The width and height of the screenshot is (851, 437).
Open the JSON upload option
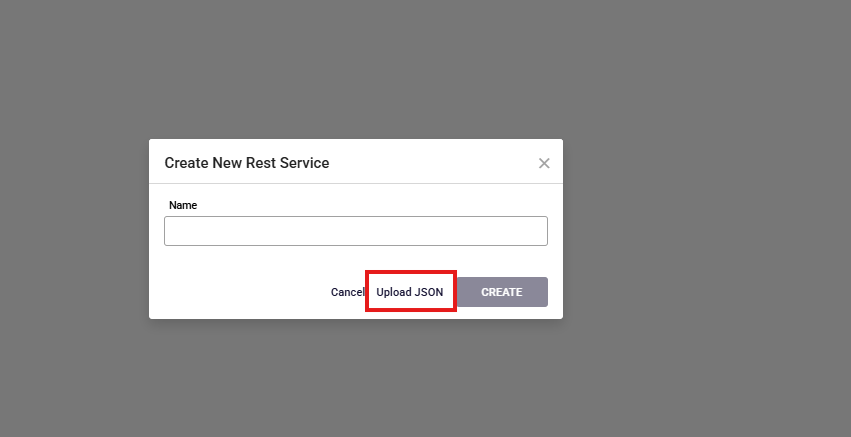point(410,292)
